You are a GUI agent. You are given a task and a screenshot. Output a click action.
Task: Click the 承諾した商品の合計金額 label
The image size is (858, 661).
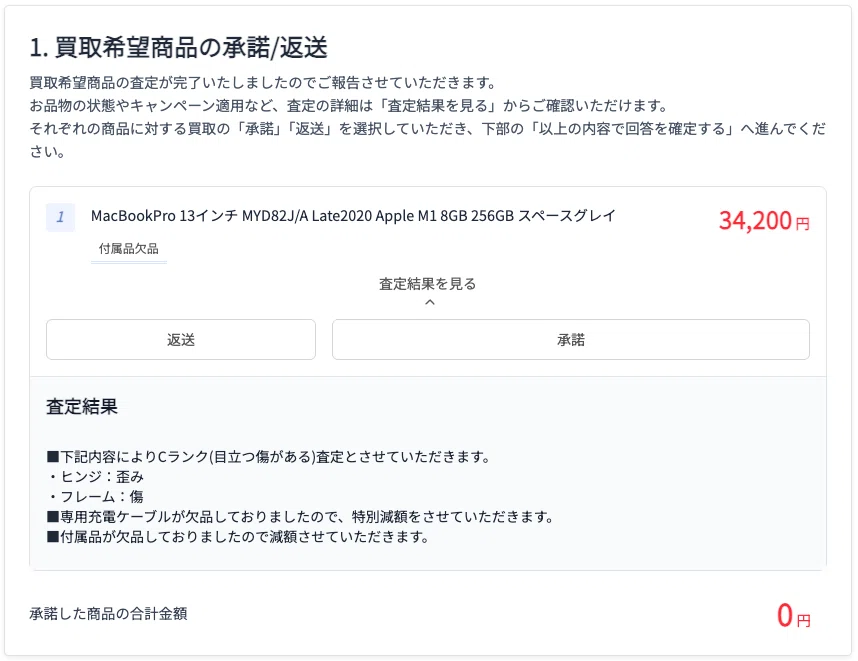click(x=108, y=613)
